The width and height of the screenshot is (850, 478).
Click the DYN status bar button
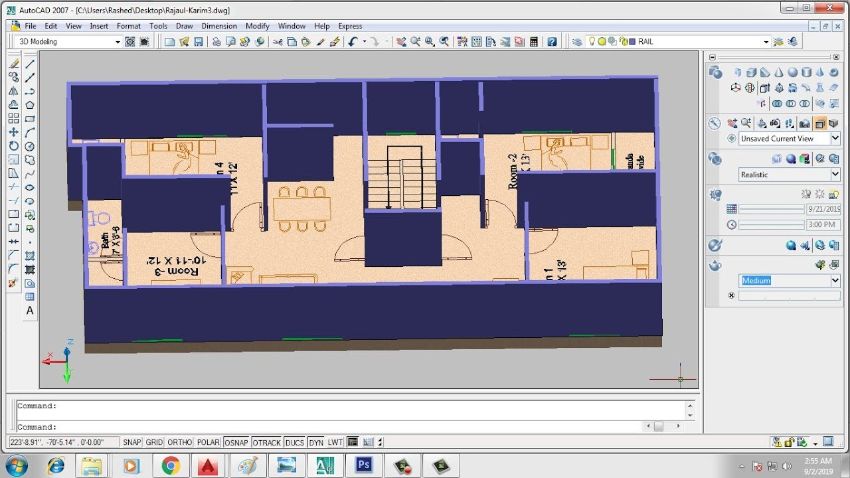click(316, 442)
